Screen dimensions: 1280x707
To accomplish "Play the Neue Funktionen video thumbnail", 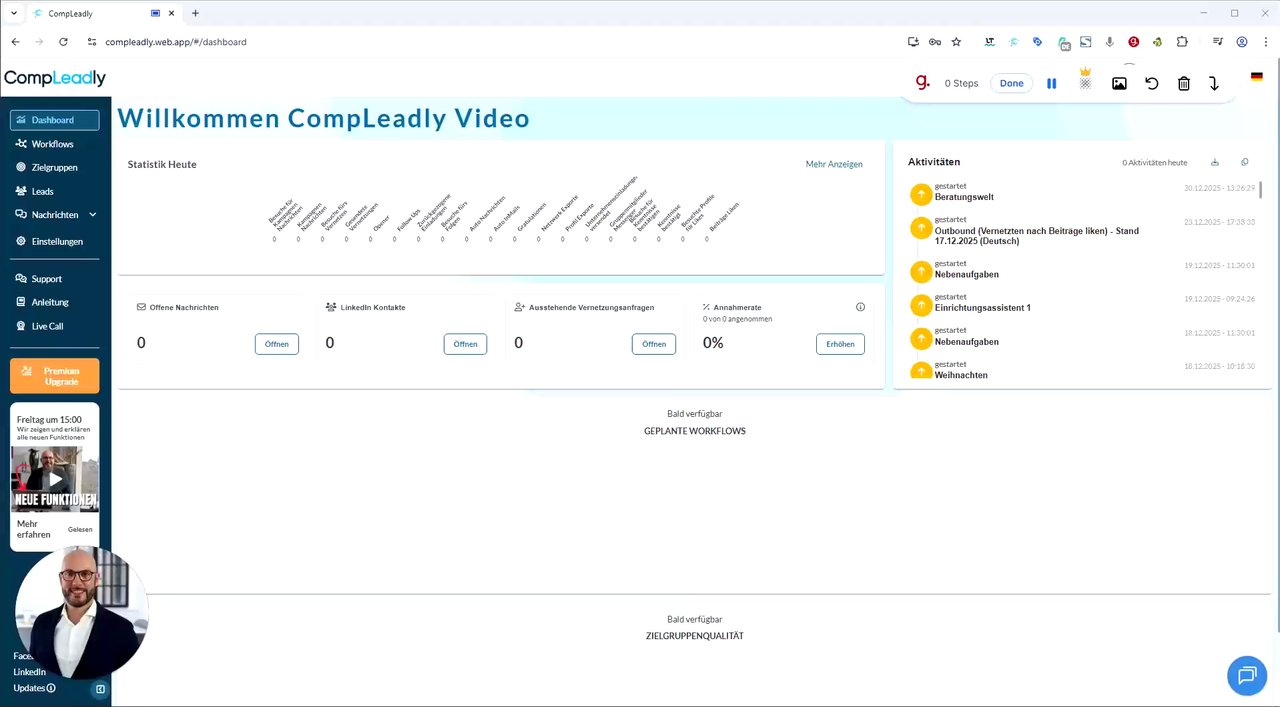I will pyautogui.click(x=55, y=479).
